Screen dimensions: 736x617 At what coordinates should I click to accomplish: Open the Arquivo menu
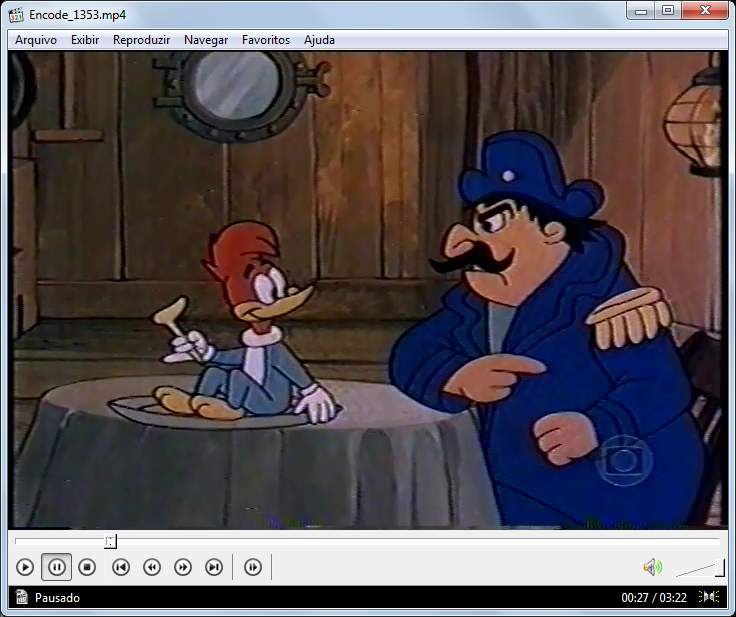click(36, 40)
